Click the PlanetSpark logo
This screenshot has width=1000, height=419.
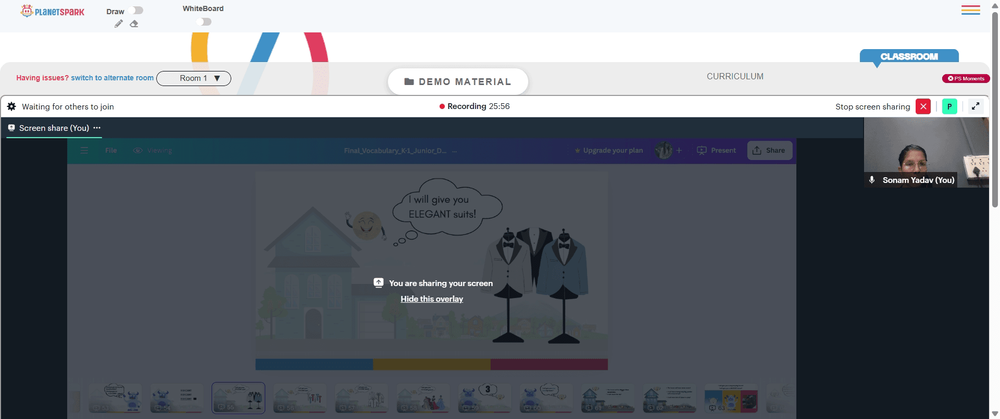[52, 11]
